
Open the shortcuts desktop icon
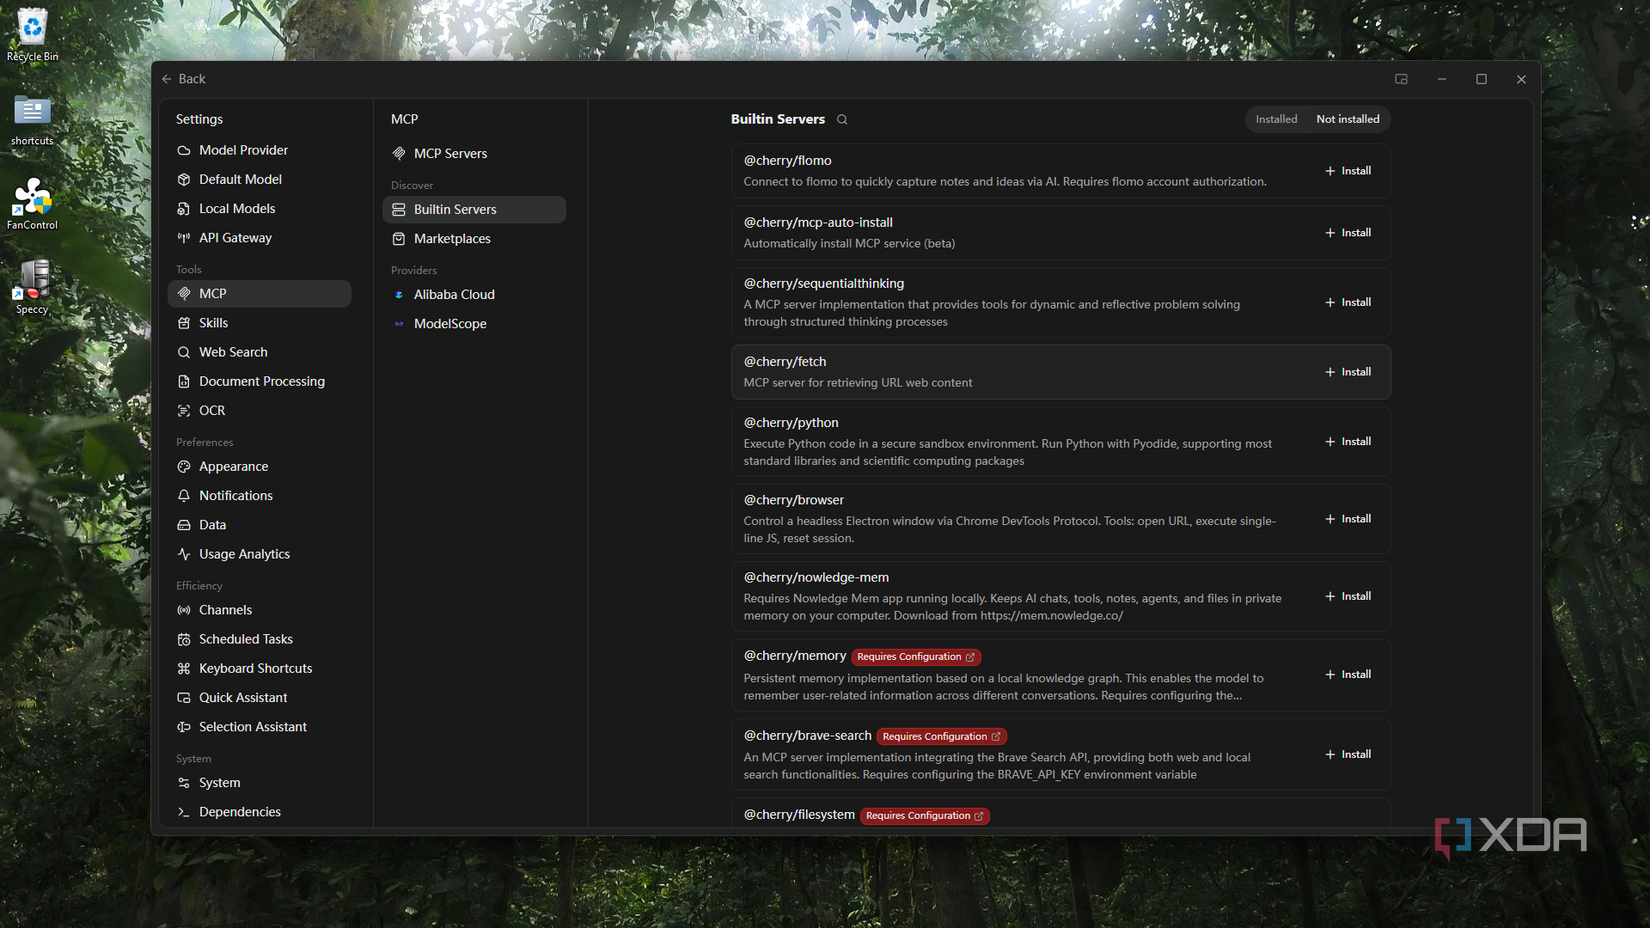coord(32,121)
